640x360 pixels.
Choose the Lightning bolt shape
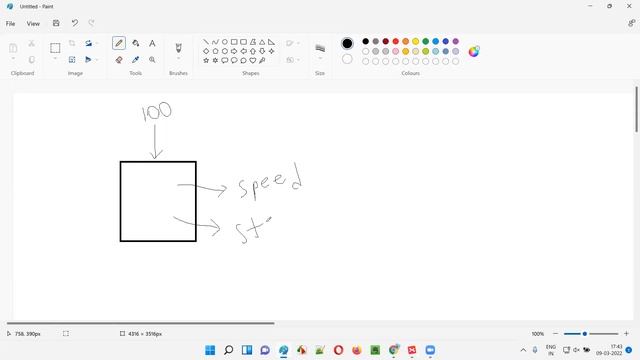click(x=262, y=60)
